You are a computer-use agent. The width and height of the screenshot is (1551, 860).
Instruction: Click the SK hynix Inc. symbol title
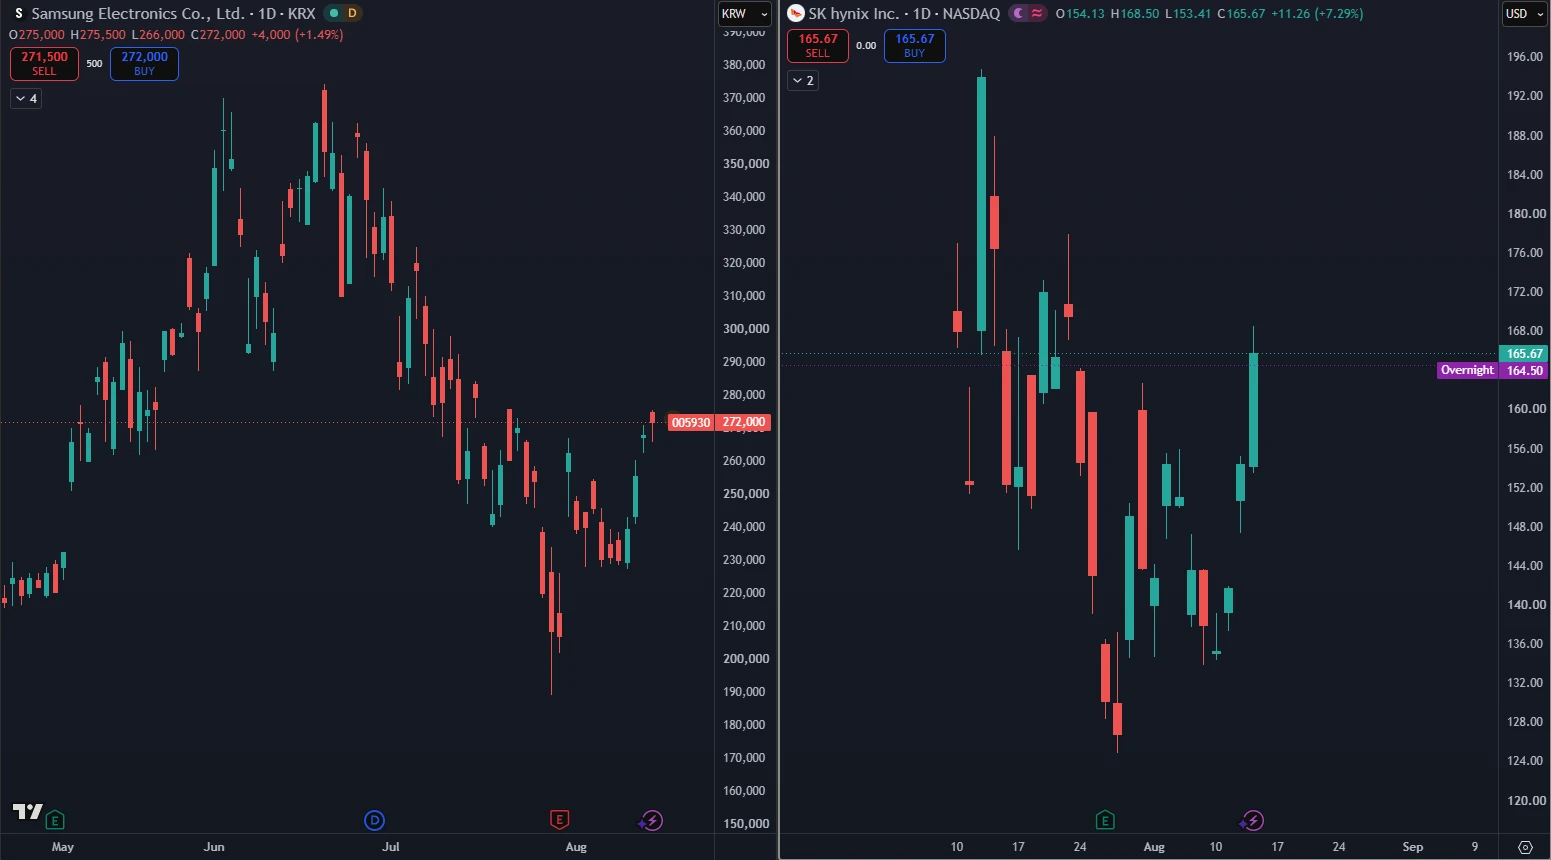853,14
